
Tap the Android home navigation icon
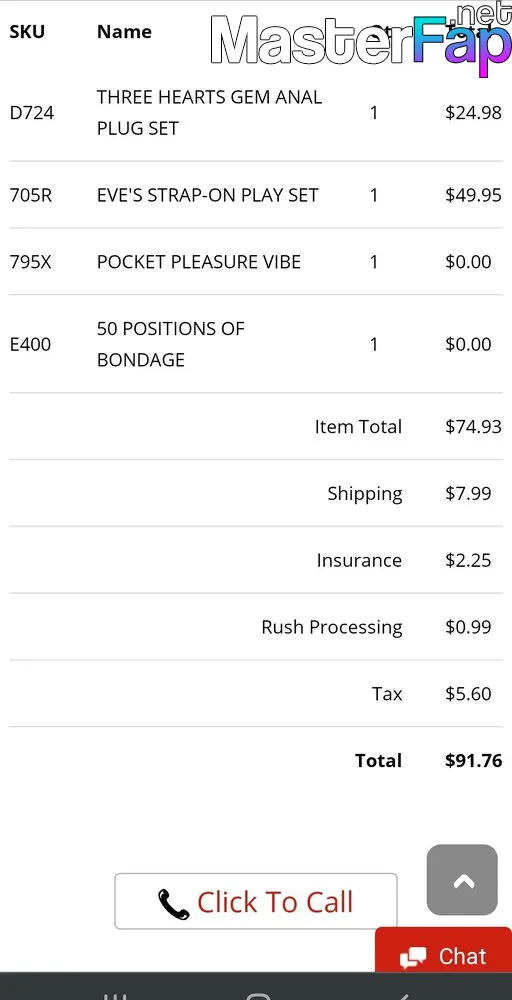258,996
